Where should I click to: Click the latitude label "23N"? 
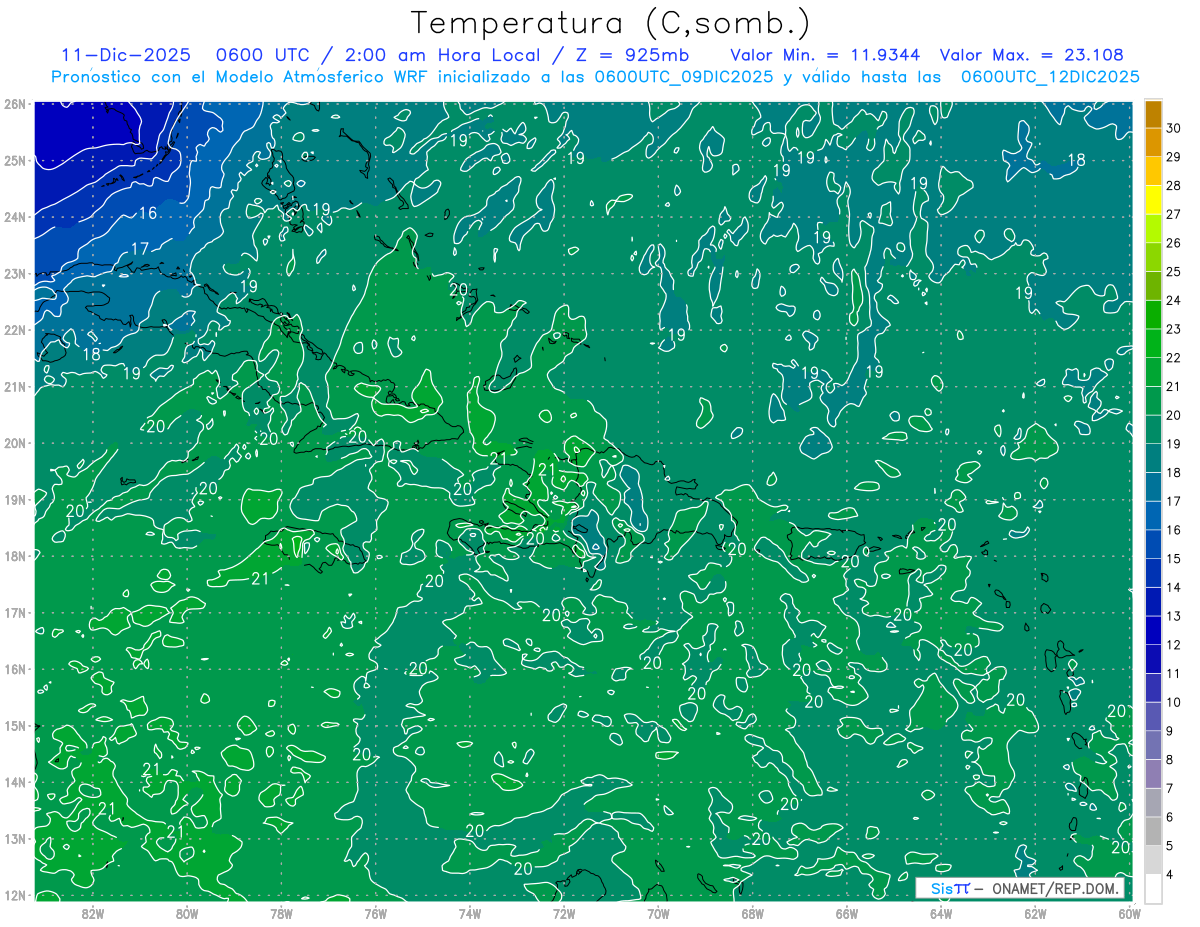pos(14,273)
